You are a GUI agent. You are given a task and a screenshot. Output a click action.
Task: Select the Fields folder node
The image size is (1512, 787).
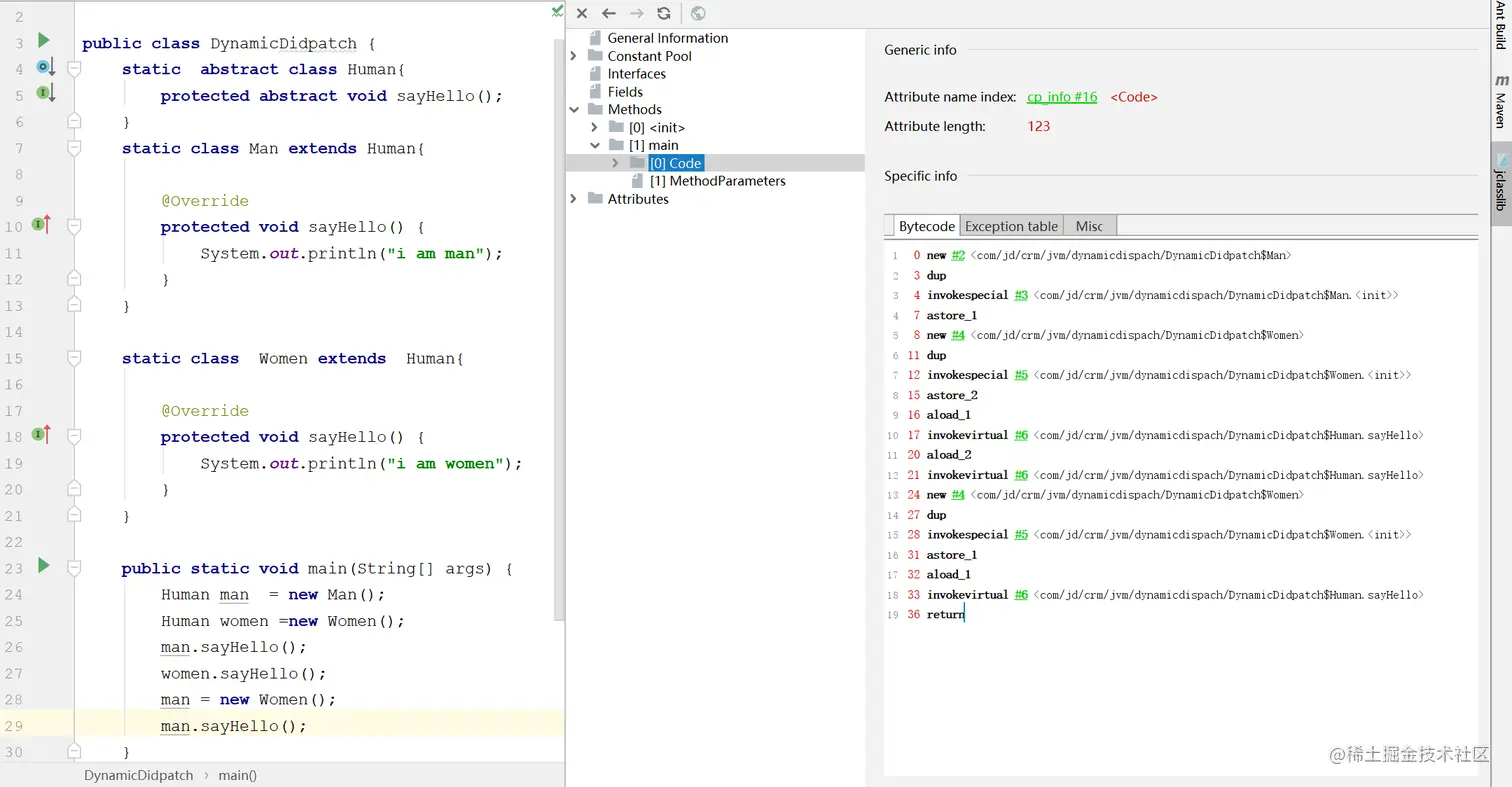pyautogui.click(x=626, y=92)
